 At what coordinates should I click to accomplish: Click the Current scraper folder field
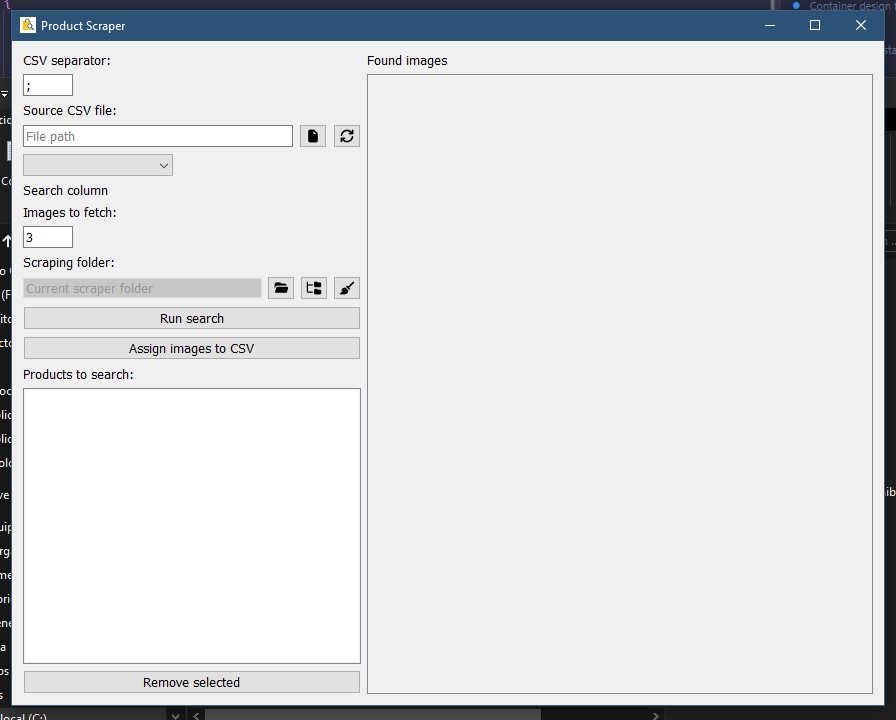(142, 288)
